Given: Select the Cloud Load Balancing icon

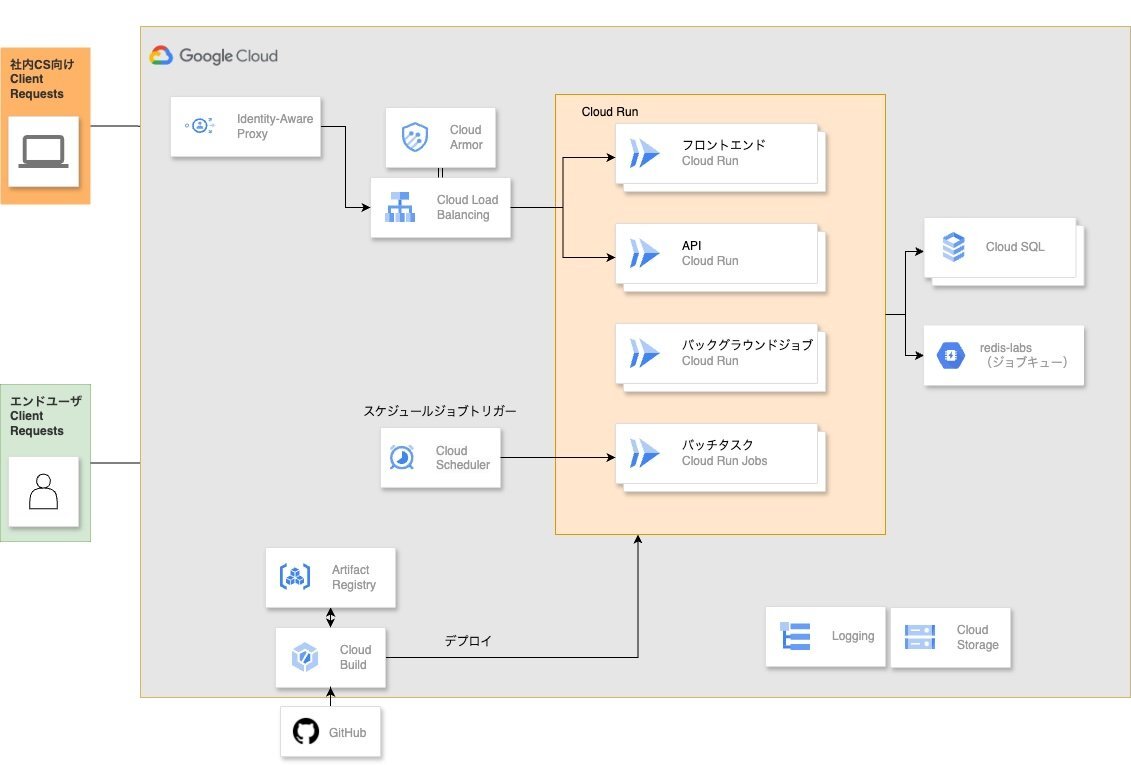Looking at the screenshot, I should coord(400,207).
